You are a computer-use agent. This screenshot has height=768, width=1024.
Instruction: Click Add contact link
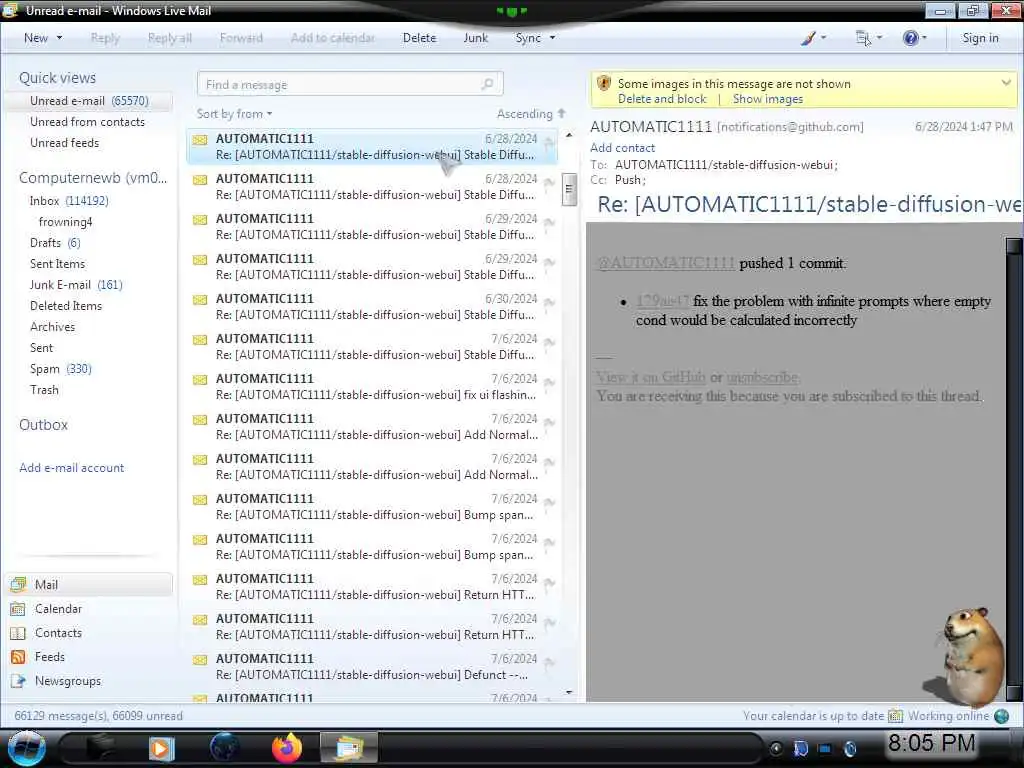[622, 148]
